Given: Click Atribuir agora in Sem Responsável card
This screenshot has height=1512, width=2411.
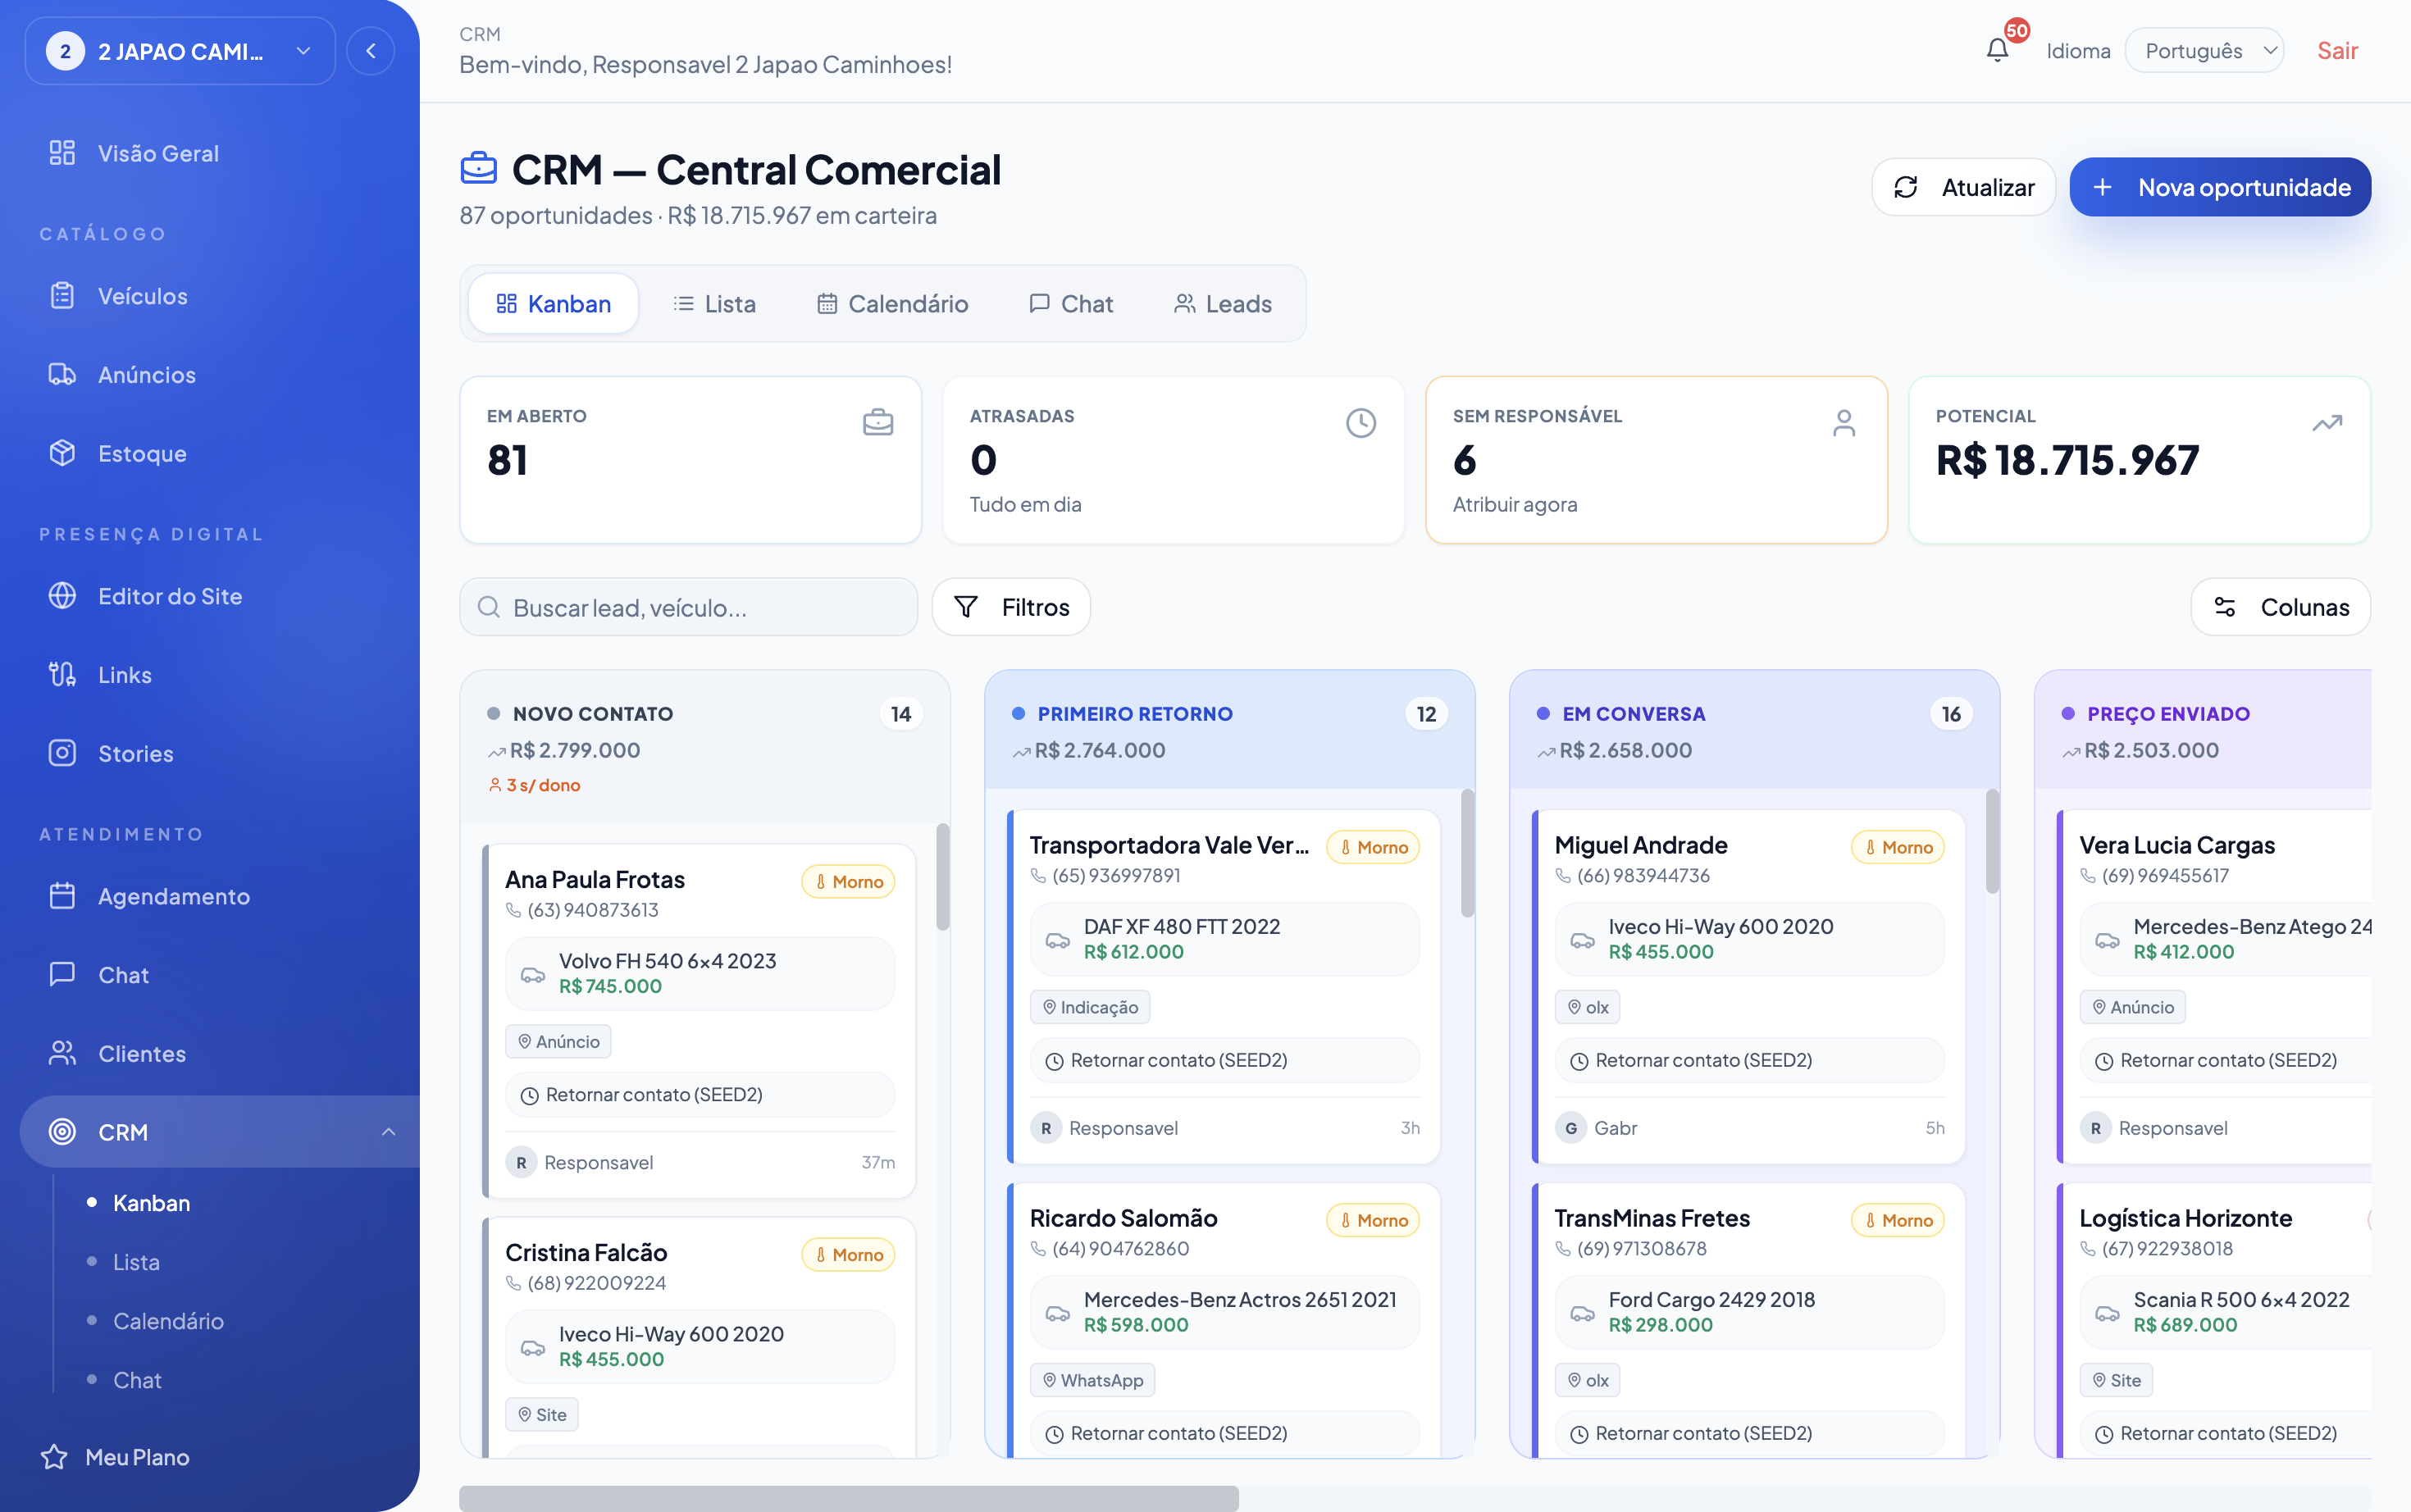Looking at the screenshot, I should point(1515,504).
